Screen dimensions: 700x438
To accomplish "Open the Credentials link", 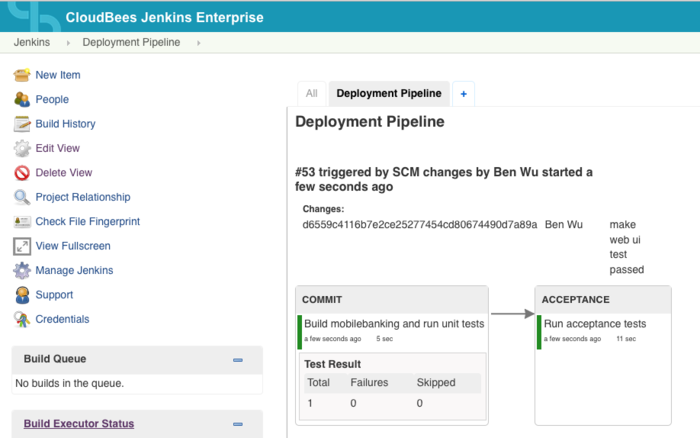I will click(x=62, y=319).
